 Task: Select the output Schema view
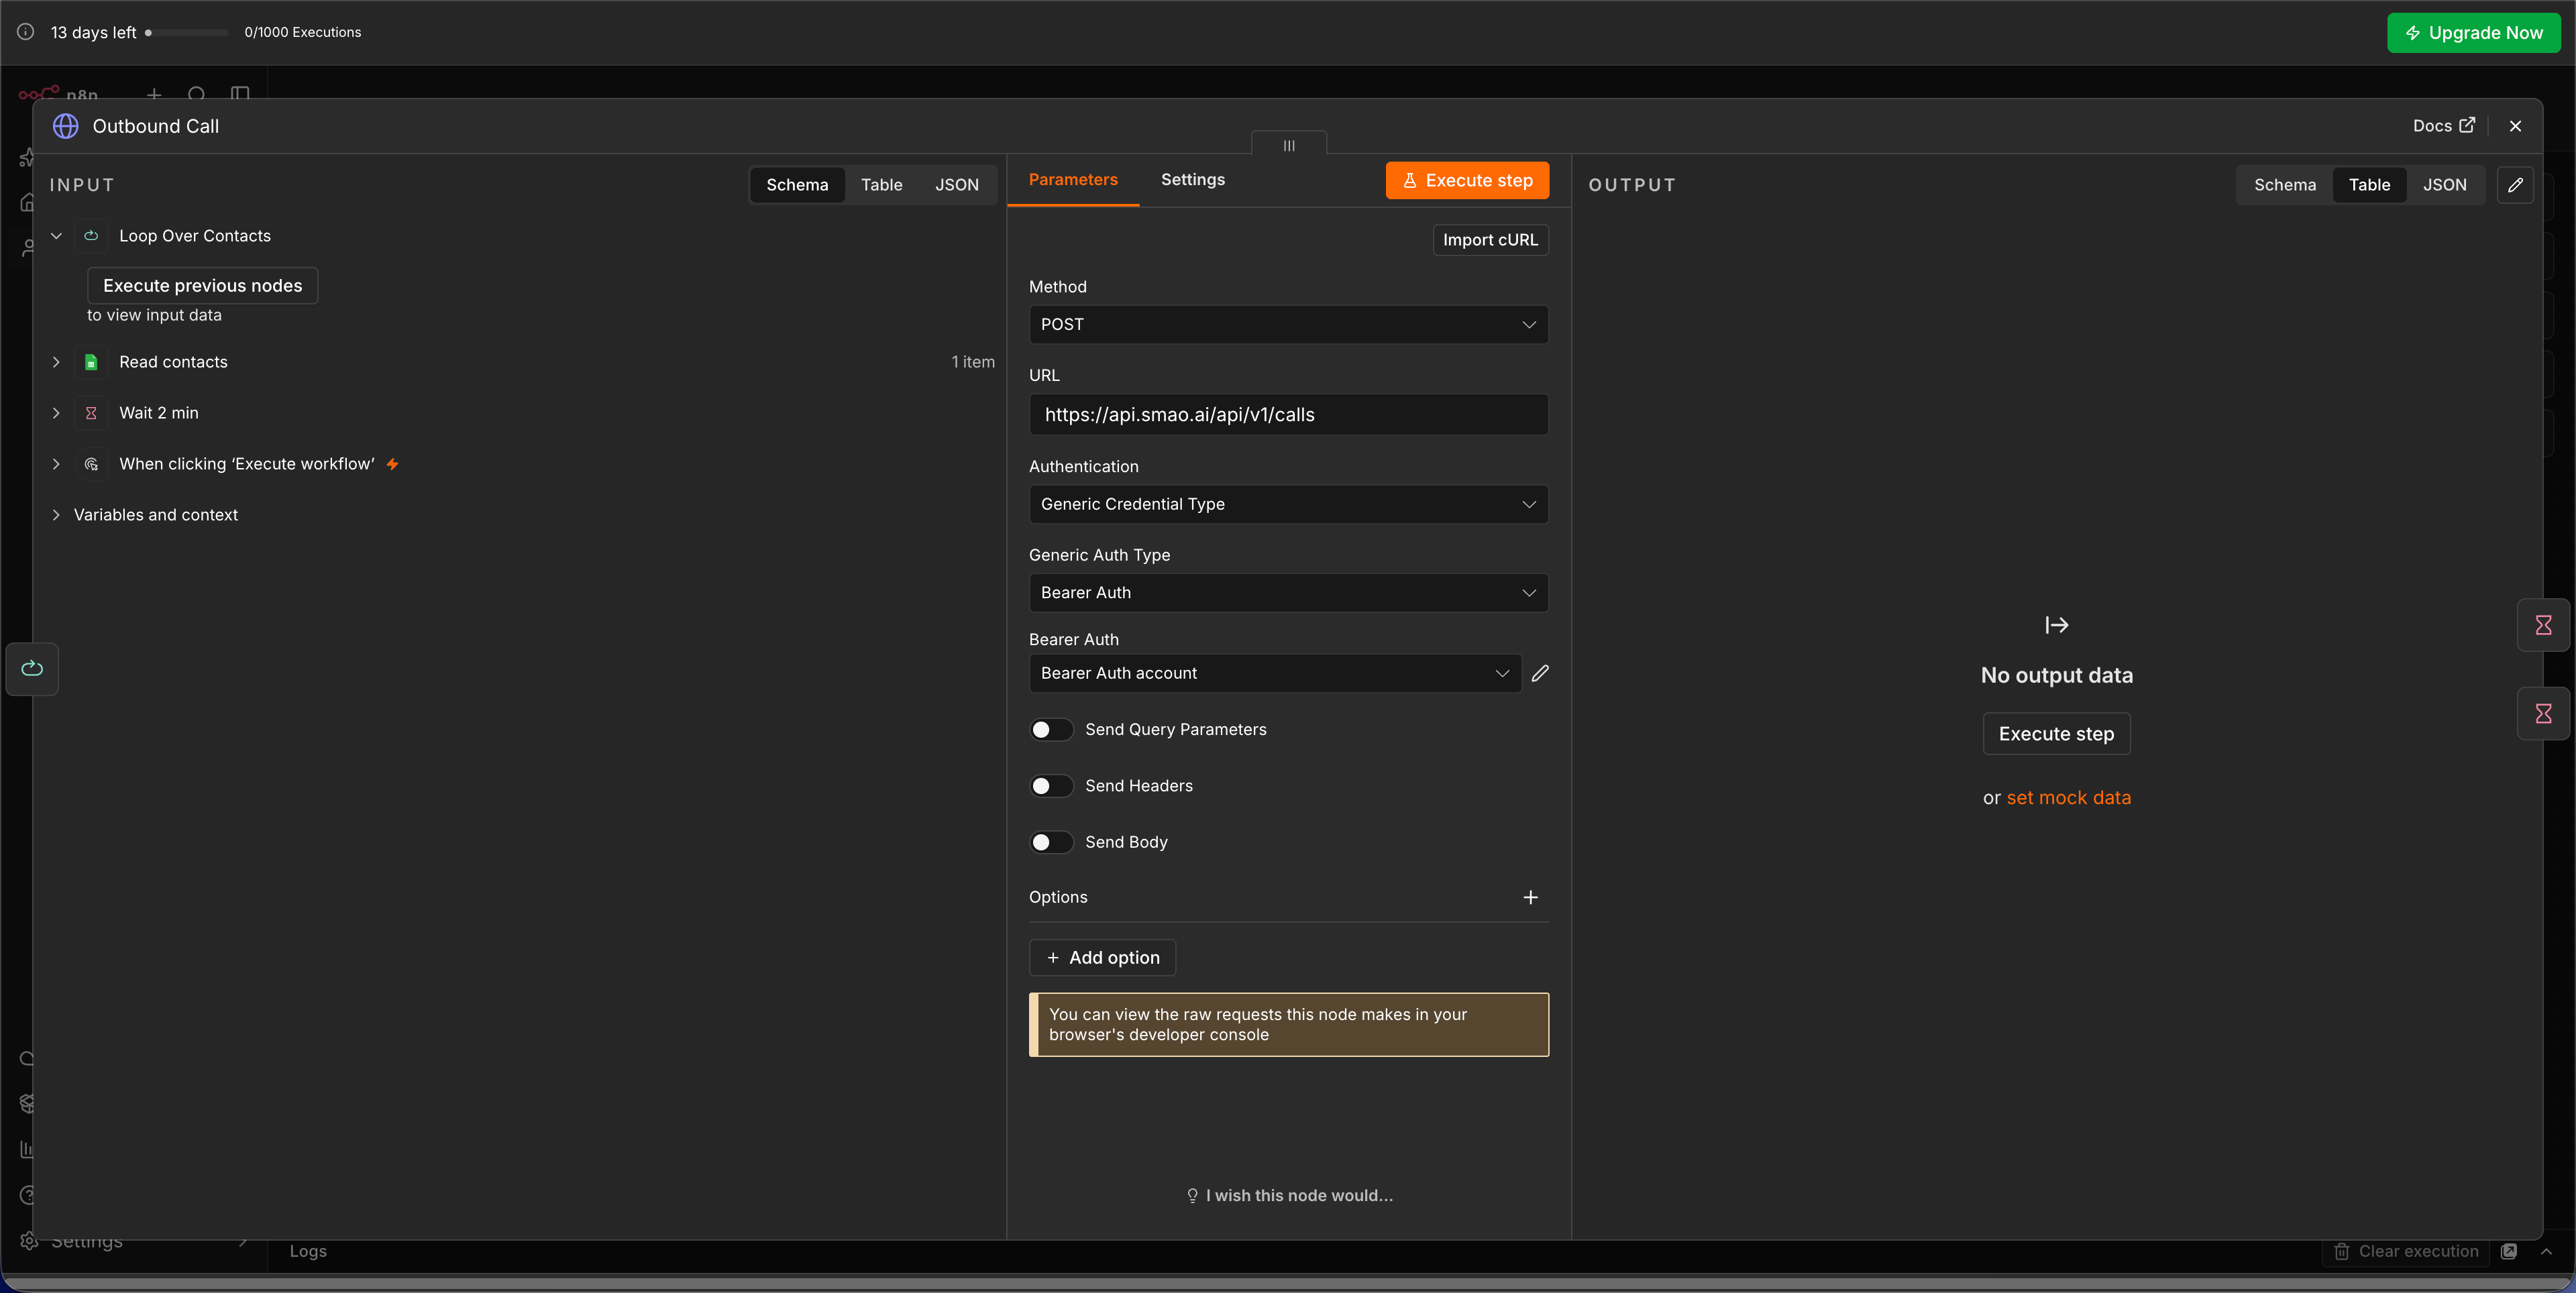click(2284, 185)
